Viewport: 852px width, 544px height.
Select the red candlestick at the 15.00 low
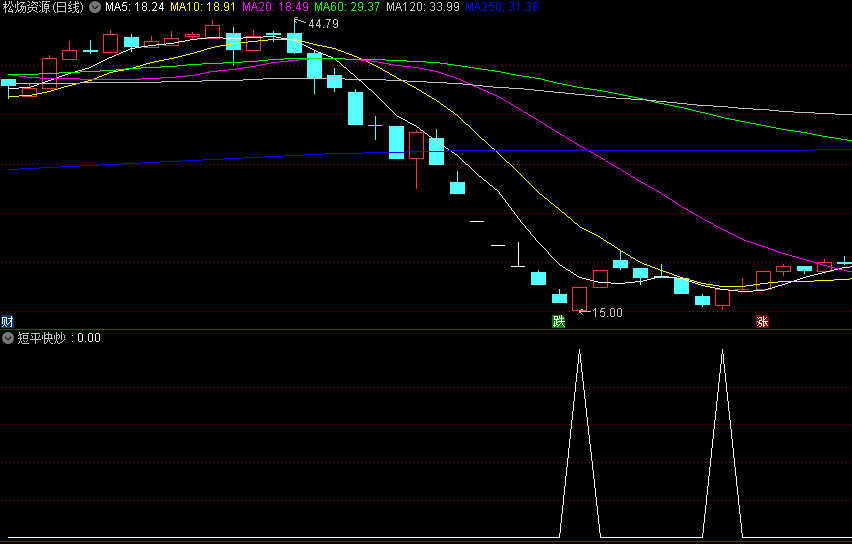point(579,299)
